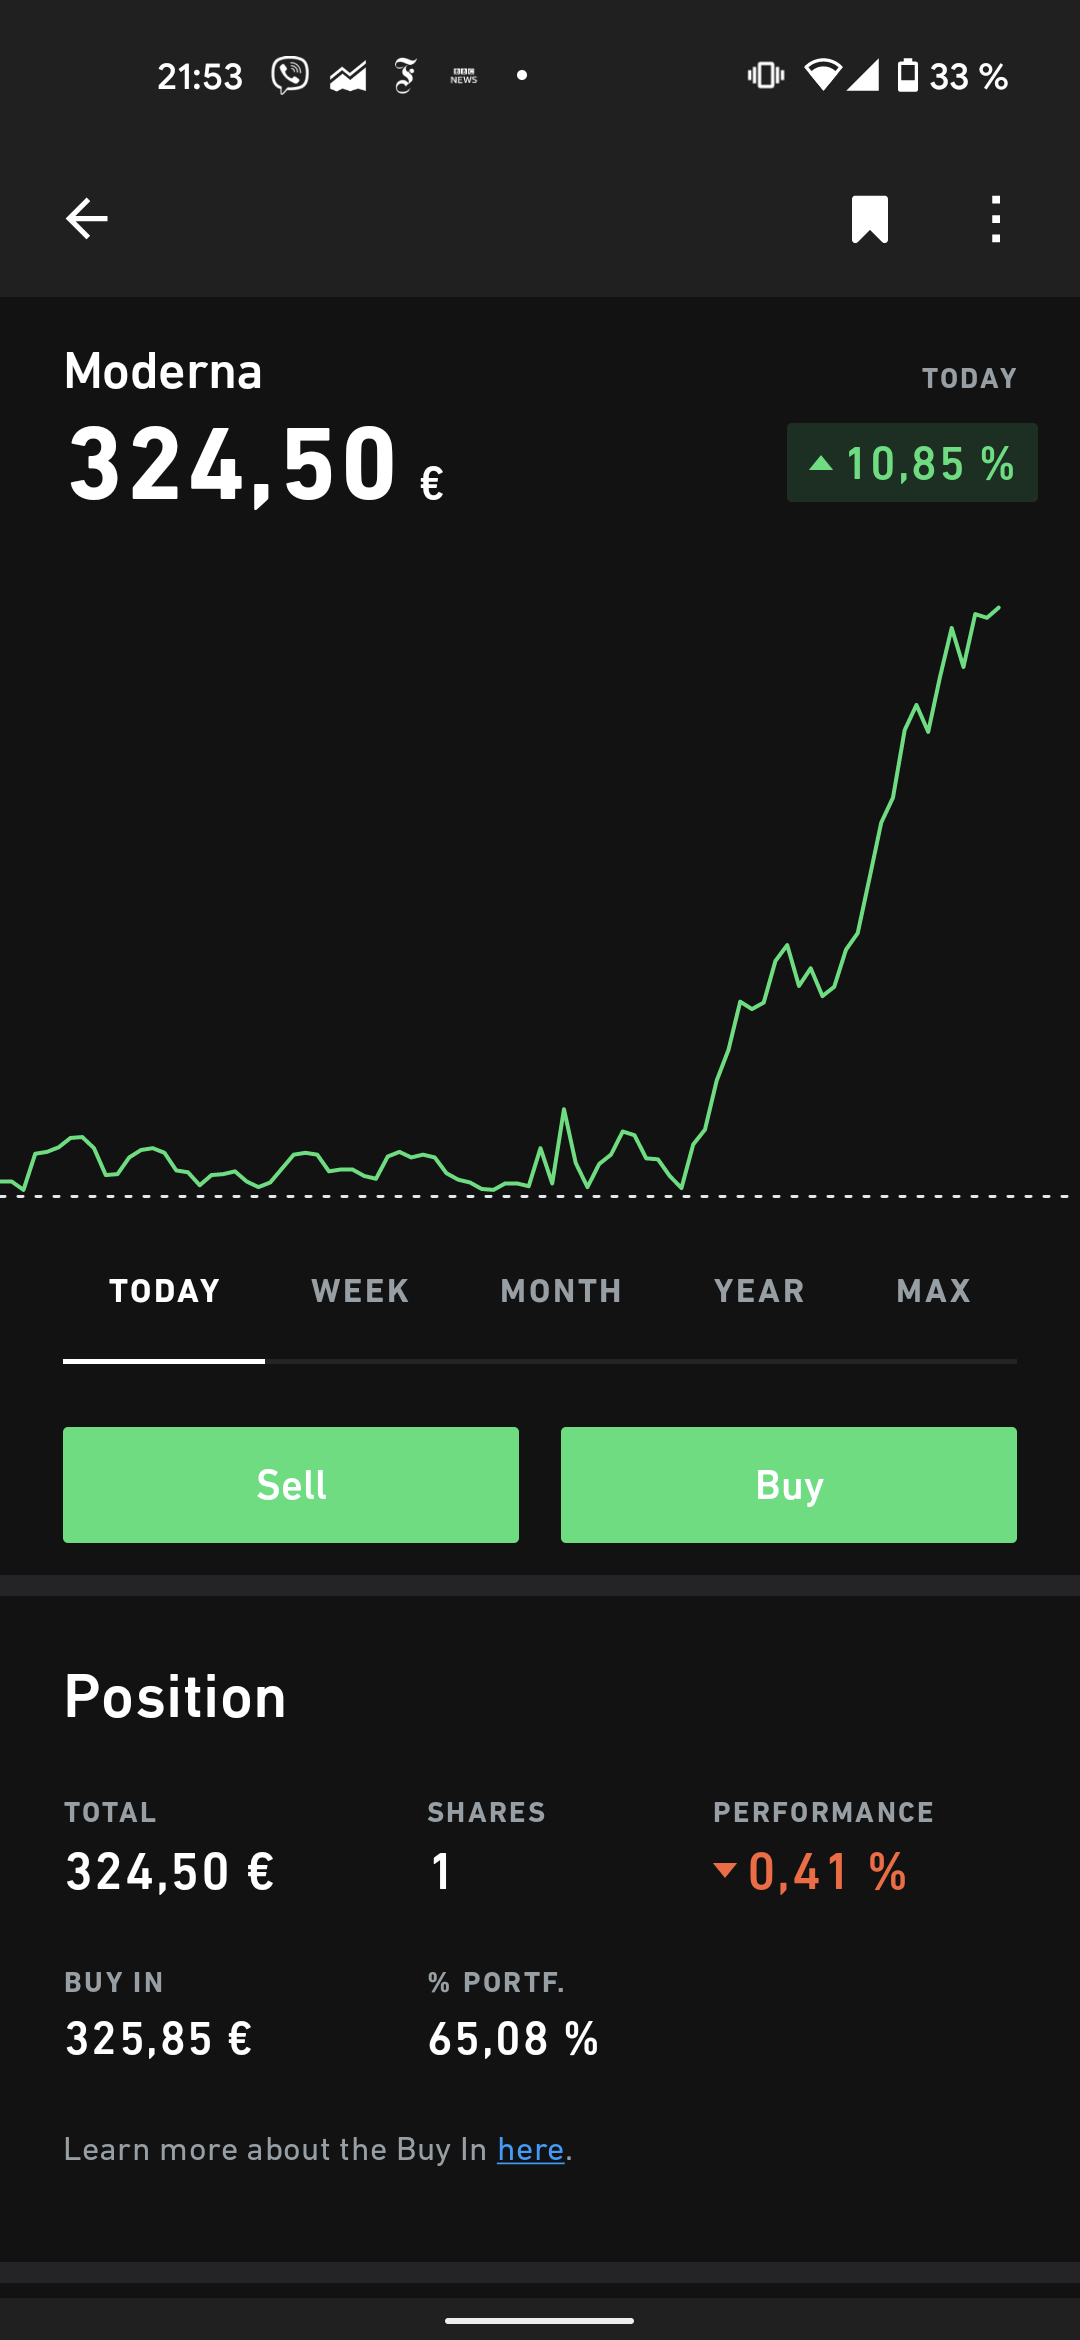Screen dimensions: 1080x2340
Task: Tap the Wi-Fi status icon
Action: tap(822, 76)
